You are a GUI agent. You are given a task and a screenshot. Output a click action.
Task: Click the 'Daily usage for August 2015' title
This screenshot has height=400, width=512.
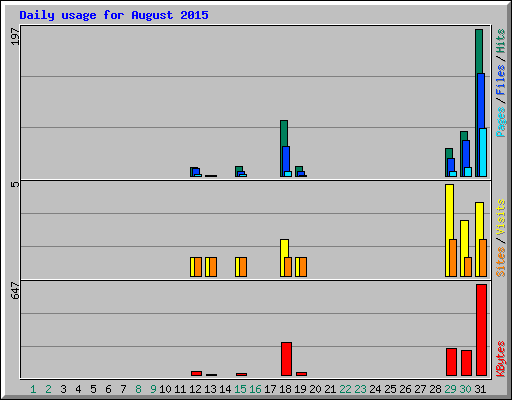coord(114,15)
